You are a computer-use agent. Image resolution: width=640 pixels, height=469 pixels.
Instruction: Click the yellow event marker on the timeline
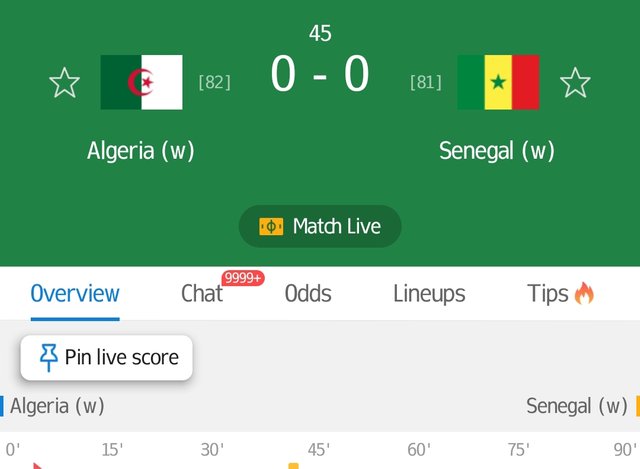coord(293,466)
